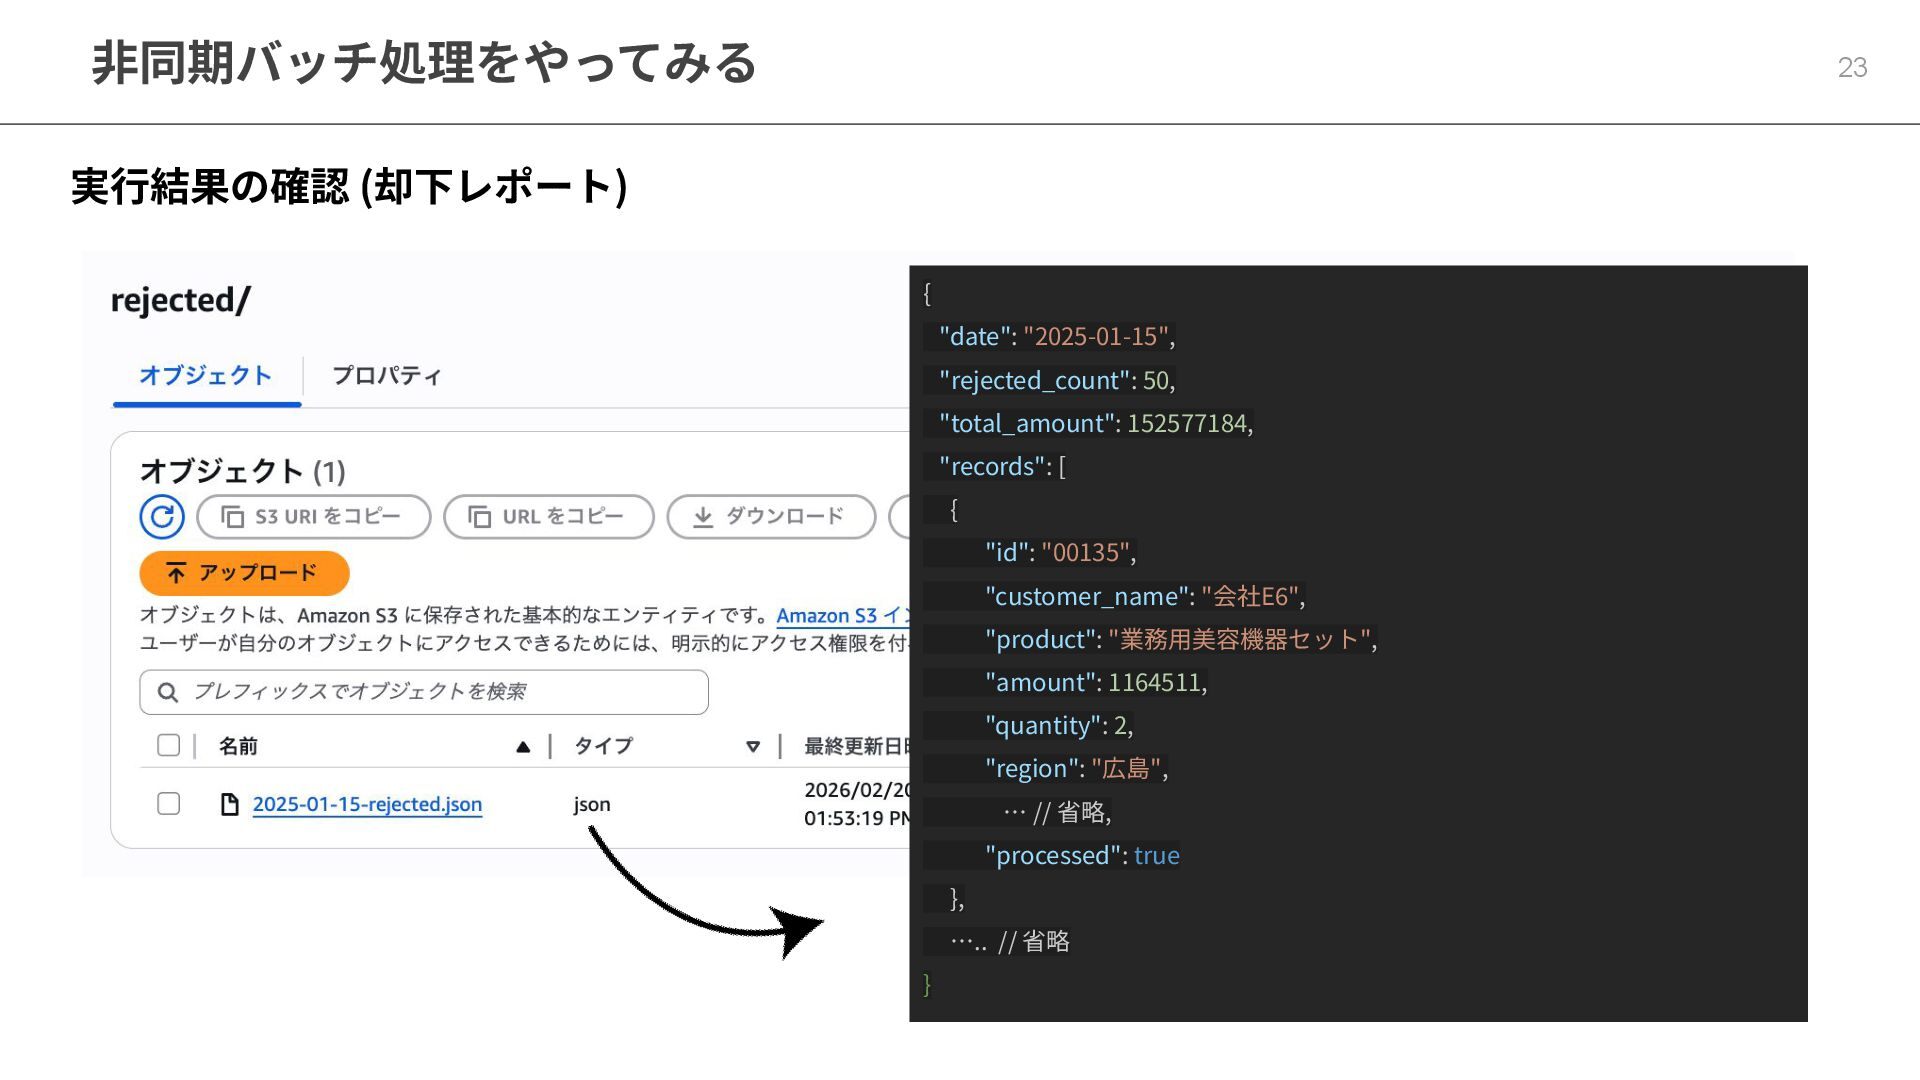Click copy icon in URL をコピー button
The width and height of the screenshot is (1920, 1080).
(480, 517)
